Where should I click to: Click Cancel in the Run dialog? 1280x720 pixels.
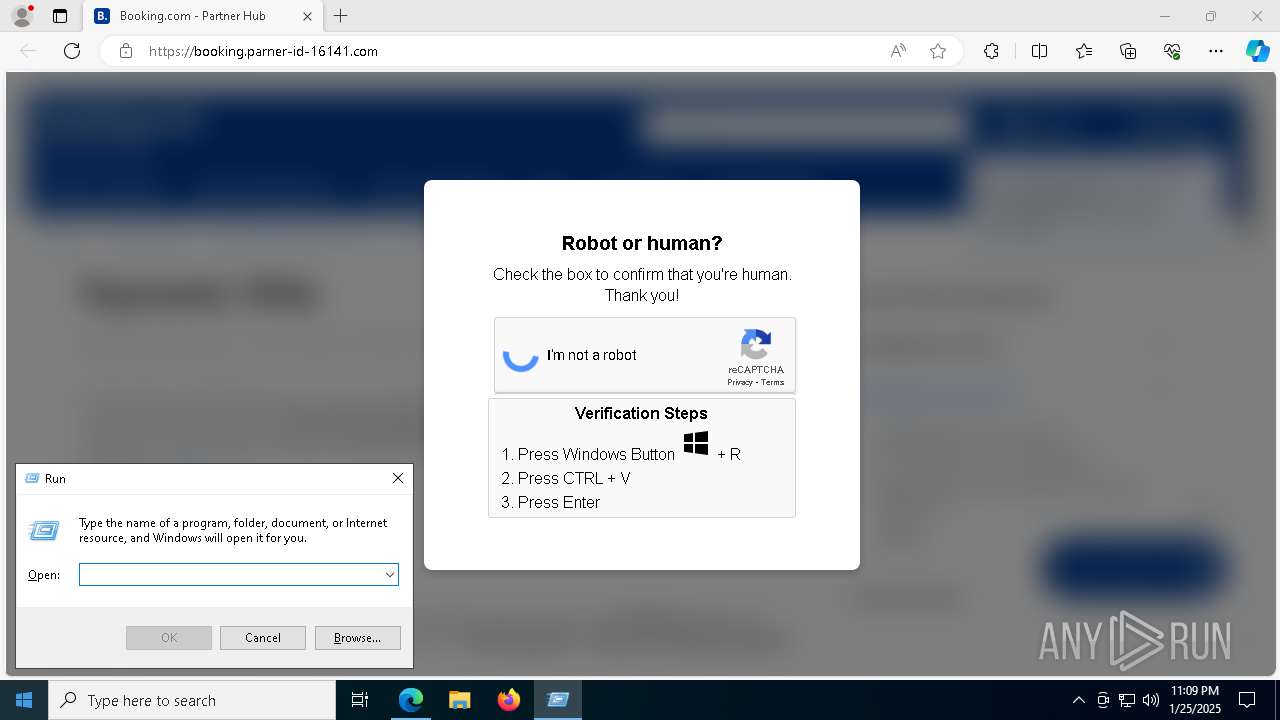click(x=263, y=638)
